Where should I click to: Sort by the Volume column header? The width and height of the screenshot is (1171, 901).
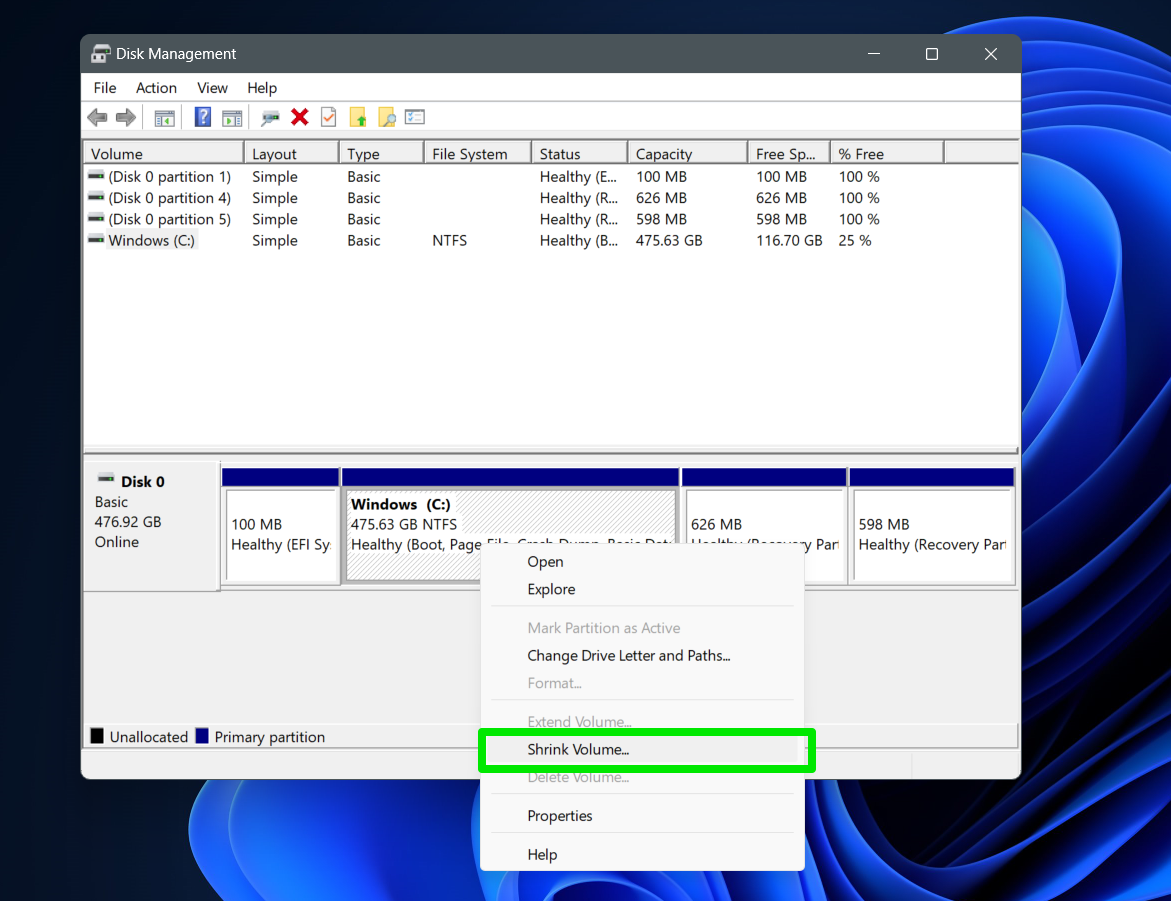pyautogui.click(x=164, y=154)
